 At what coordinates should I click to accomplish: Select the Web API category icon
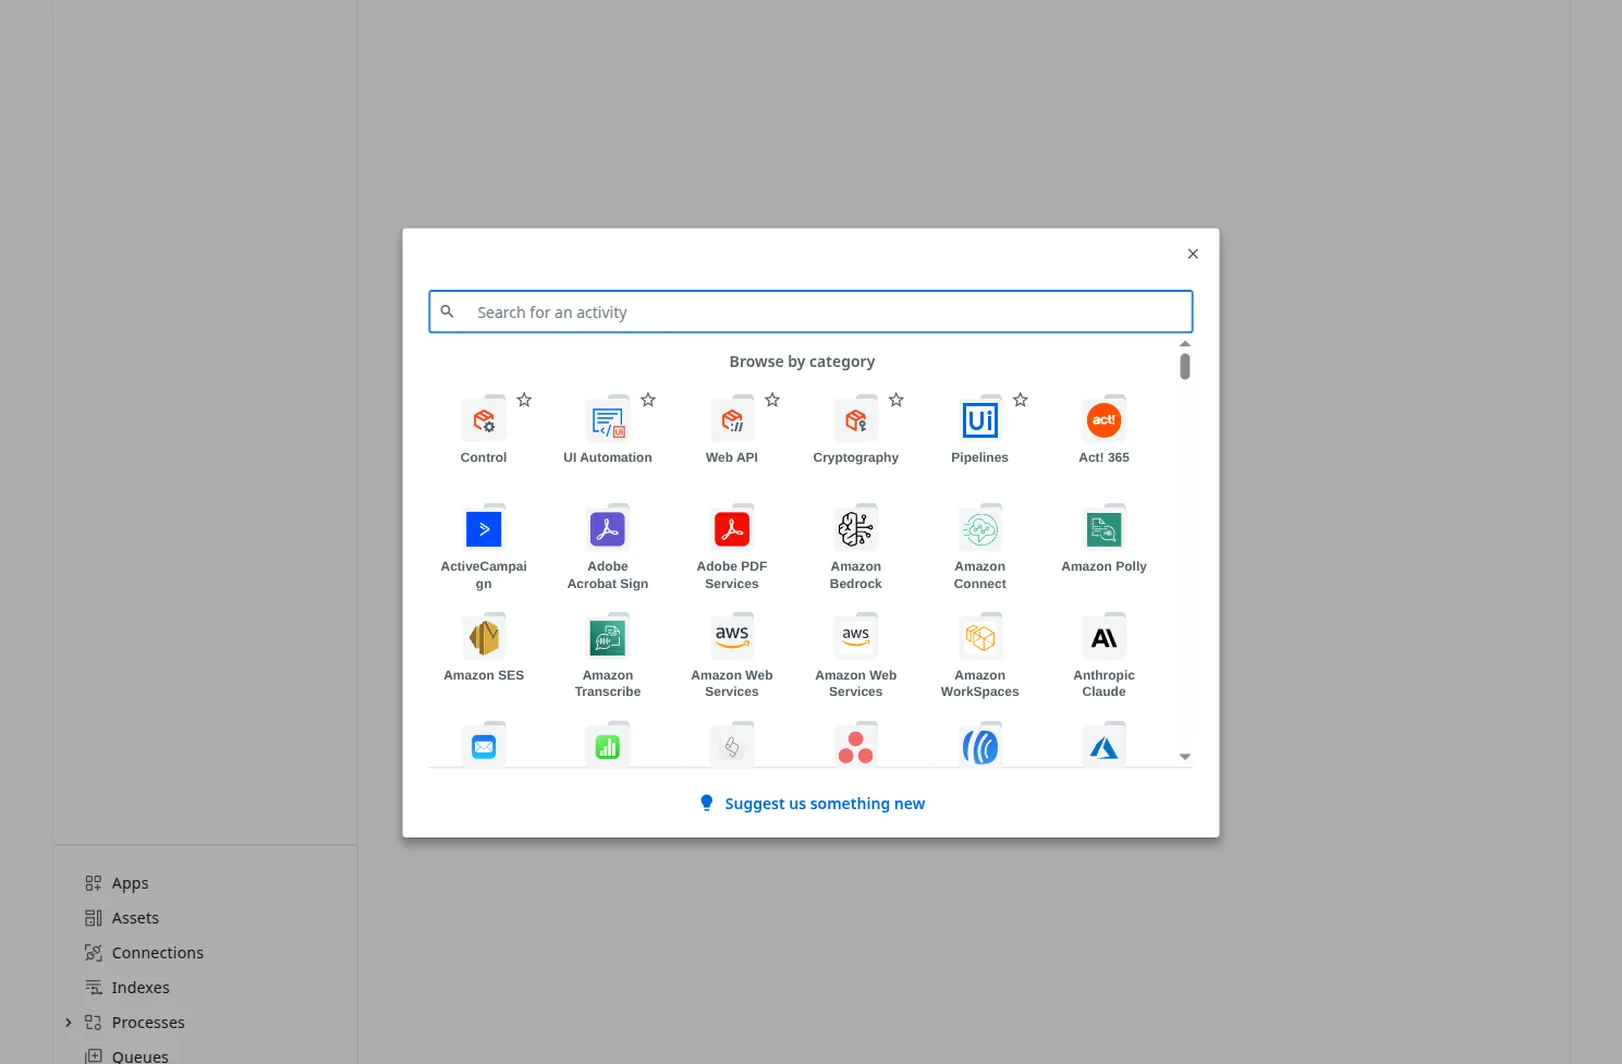[x=731, y=420]
